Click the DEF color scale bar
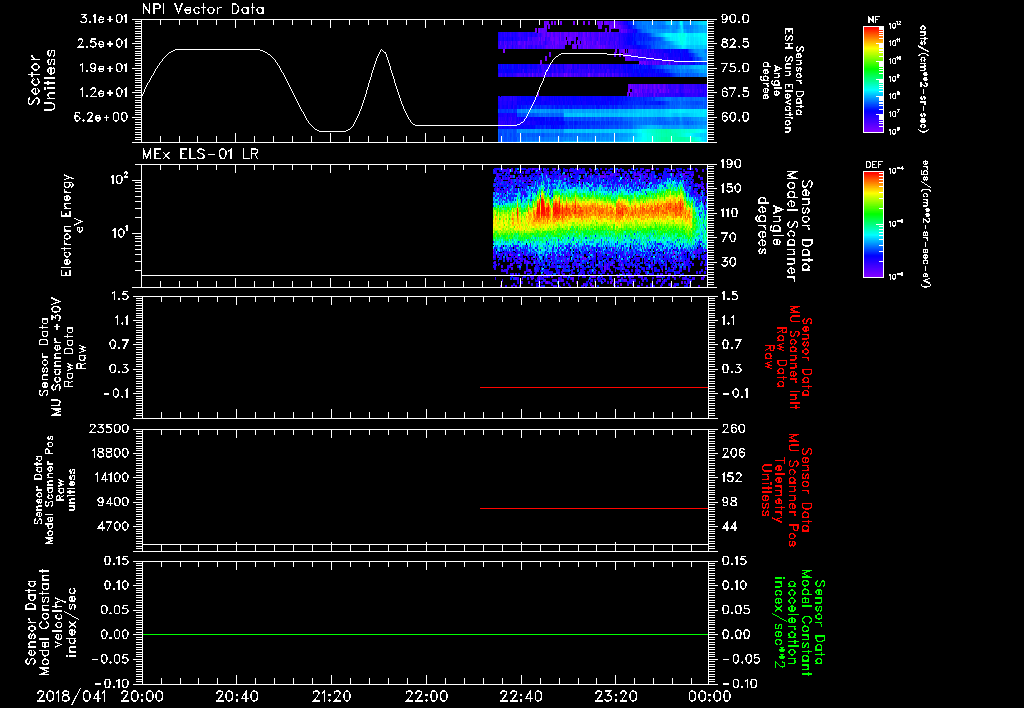 point(873,224)
